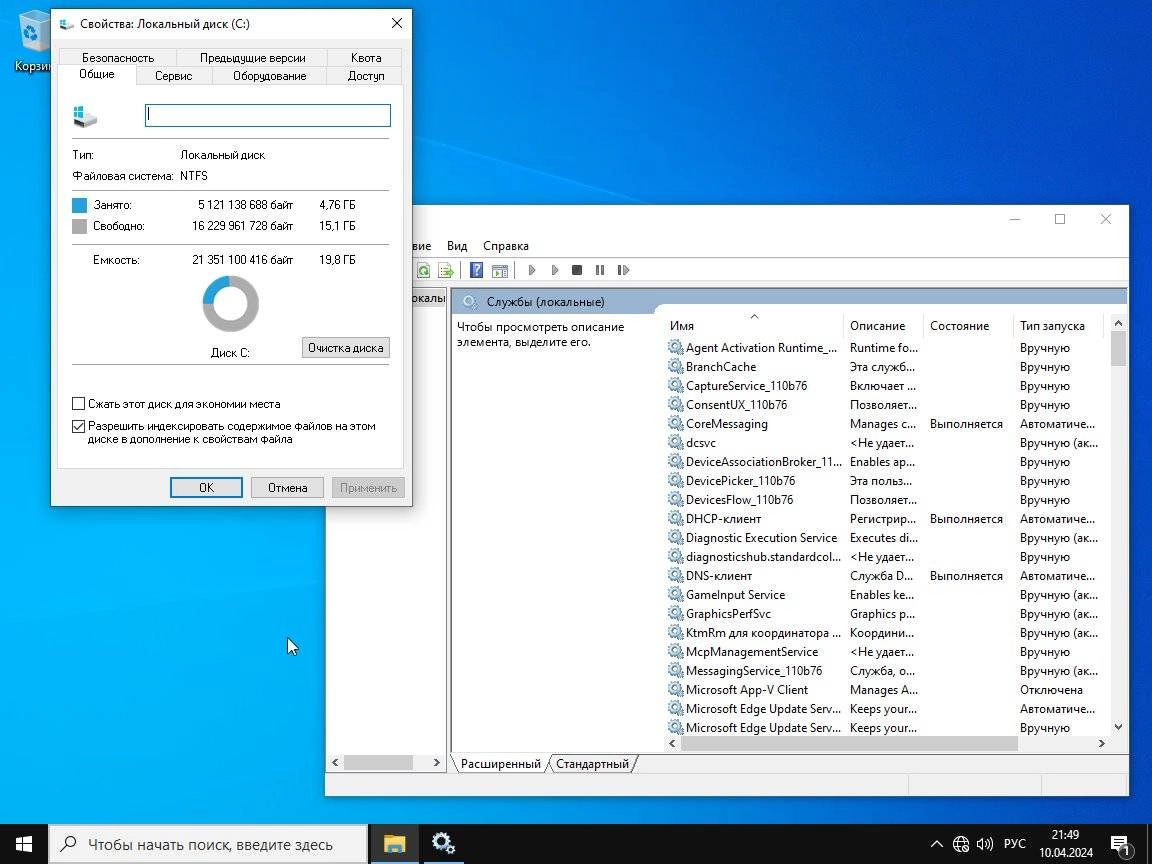Click the tree pane horizontal scrollbar thumb
This screenshot has height=864, width=1152.
click(378, 763)
